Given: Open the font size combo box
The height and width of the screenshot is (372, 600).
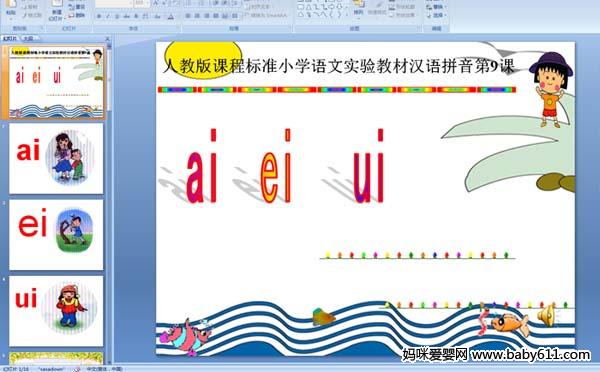Looking at the screenshot, I should (141, 3).
